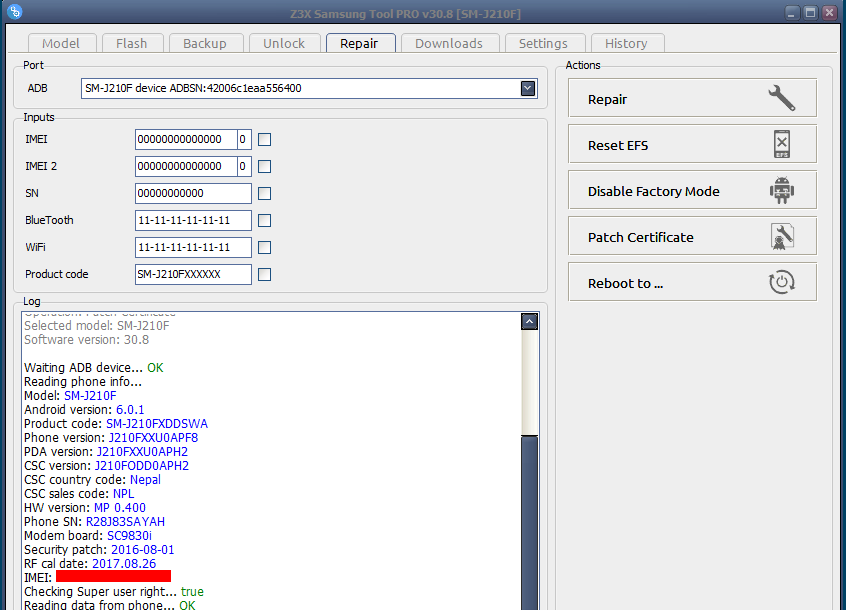846x610 pixels.
Task: Maximize the Z3X Samsung Tool window
Action: [x=810, y=12]
